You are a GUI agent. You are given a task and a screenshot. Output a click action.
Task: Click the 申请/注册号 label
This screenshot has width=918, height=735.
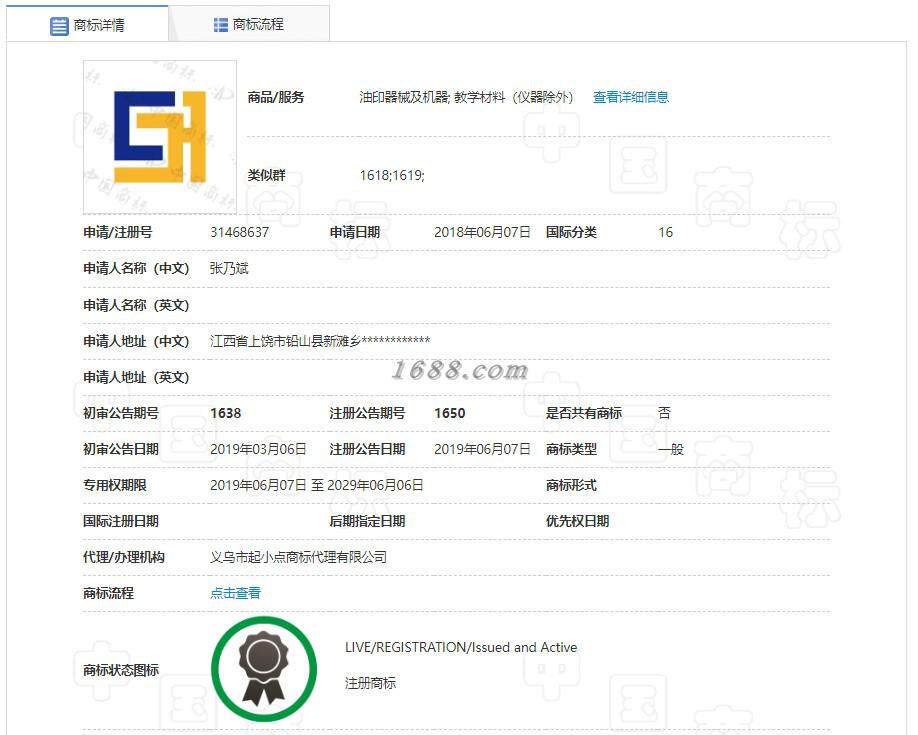pyautogui.click(x=118, y=233)
